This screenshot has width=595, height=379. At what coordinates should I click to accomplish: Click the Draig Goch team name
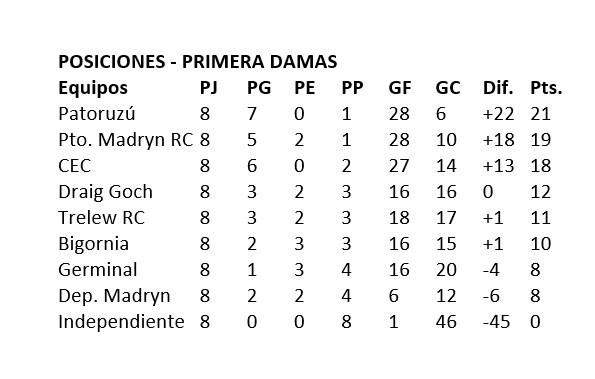pos(105,192)
